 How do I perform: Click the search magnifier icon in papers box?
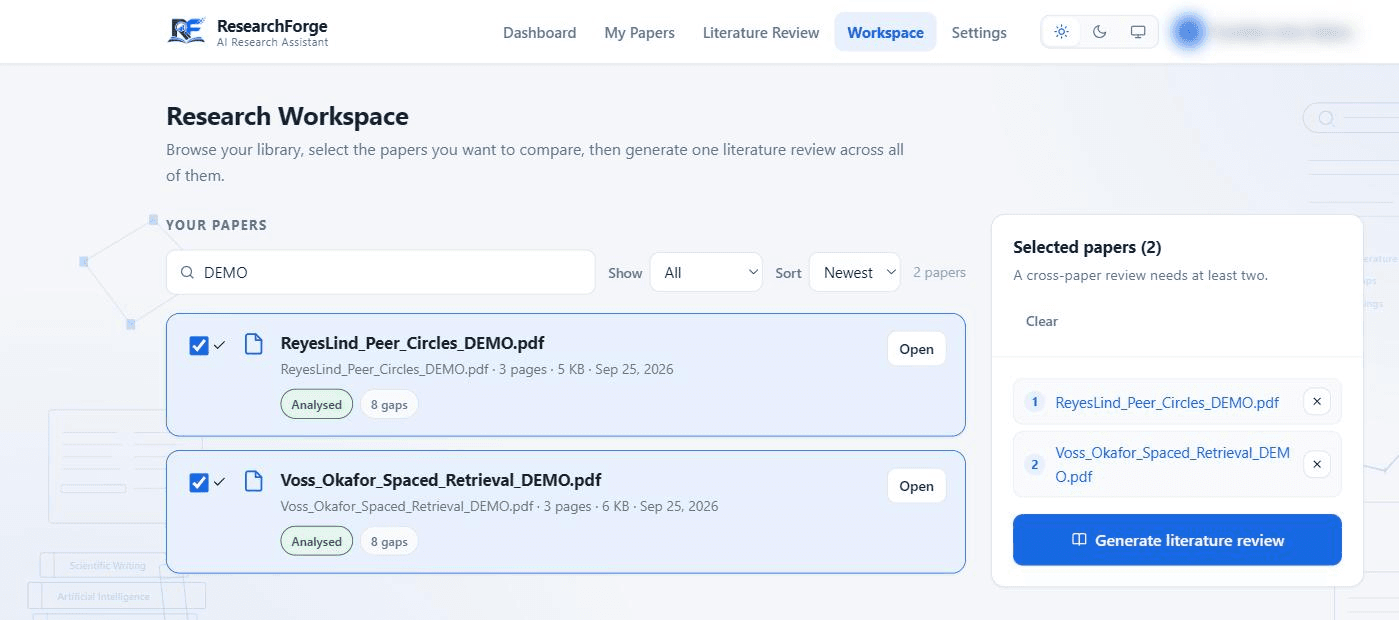pyautogui.click(x=187, y=272)
